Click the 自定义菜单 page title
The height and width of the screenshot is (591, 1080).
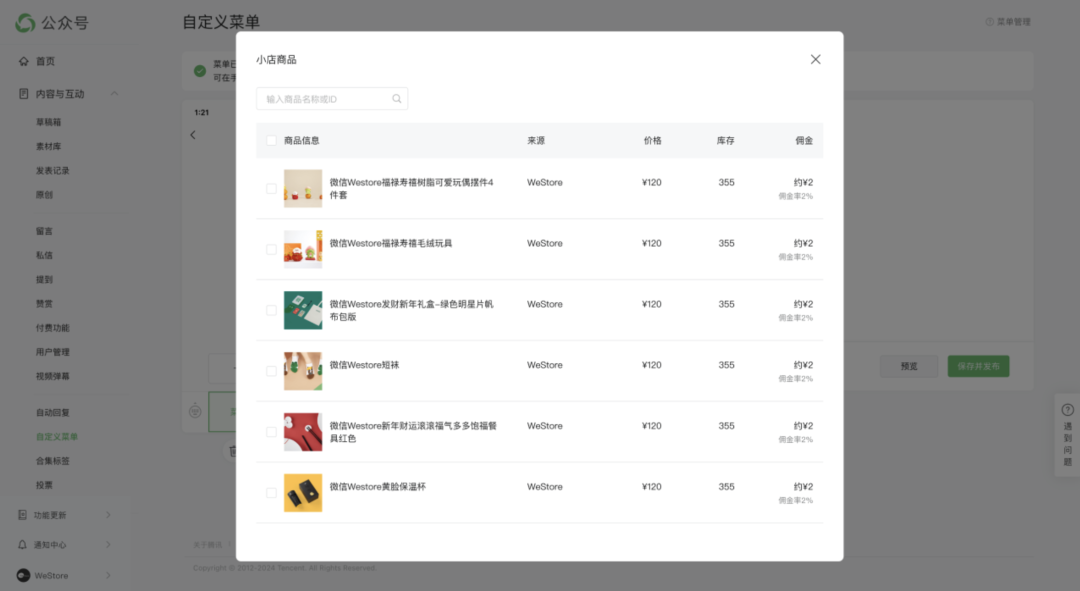[221, 22]
